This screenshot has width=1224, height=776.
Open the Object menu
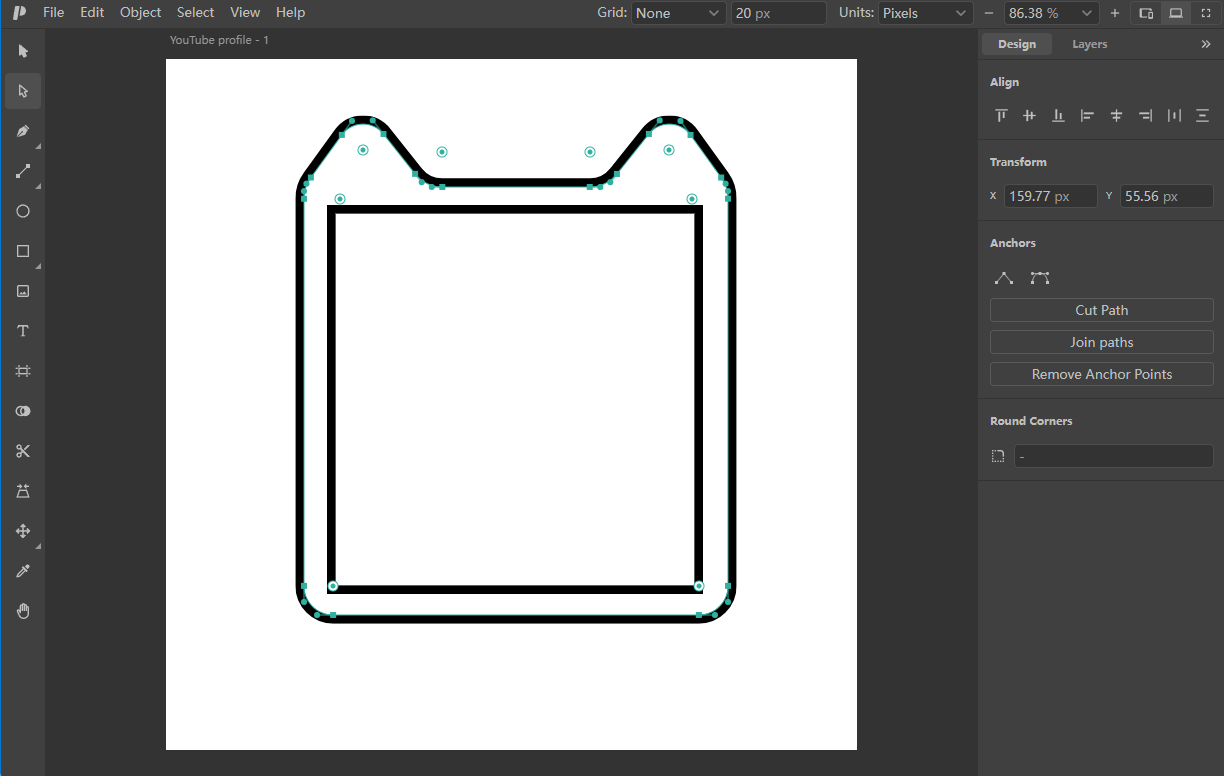pos(140,12)
